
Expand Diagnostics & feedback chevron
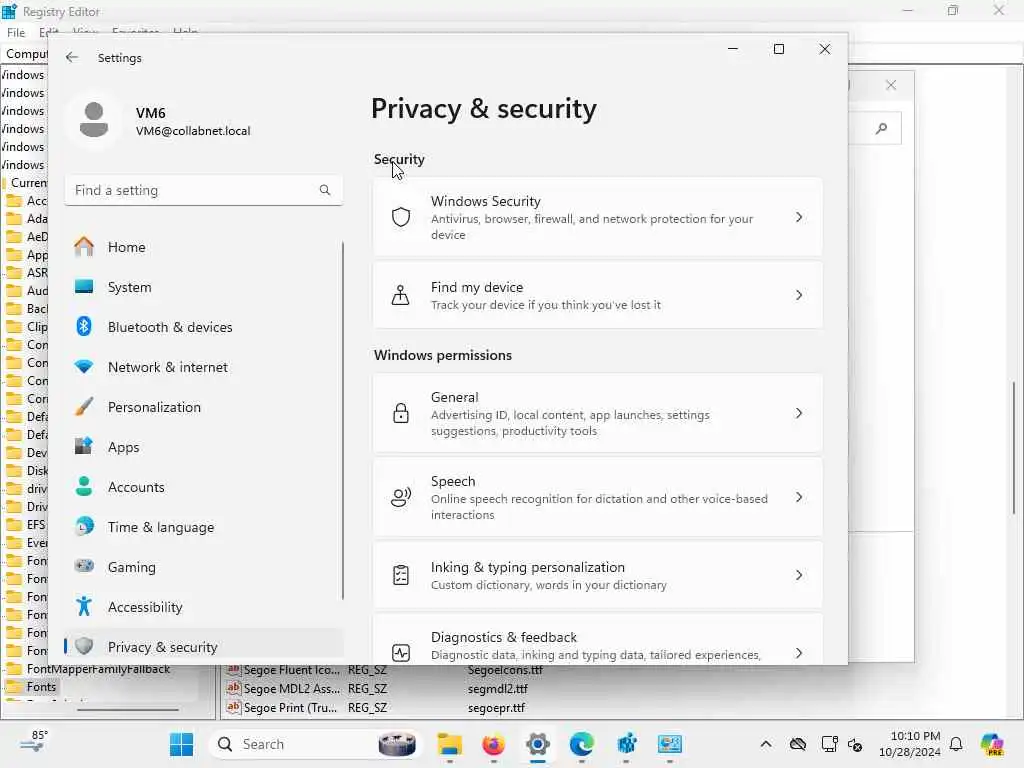(799, 652)
